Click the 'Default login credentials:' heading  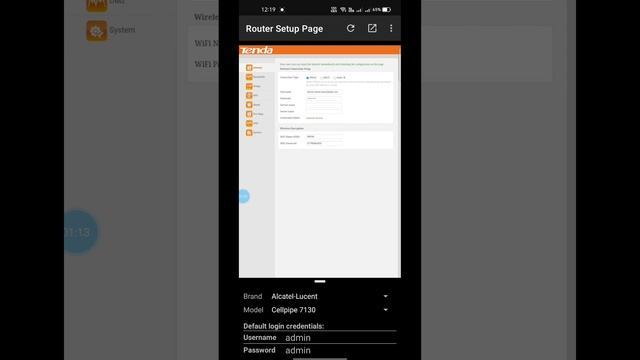point(283,326)
